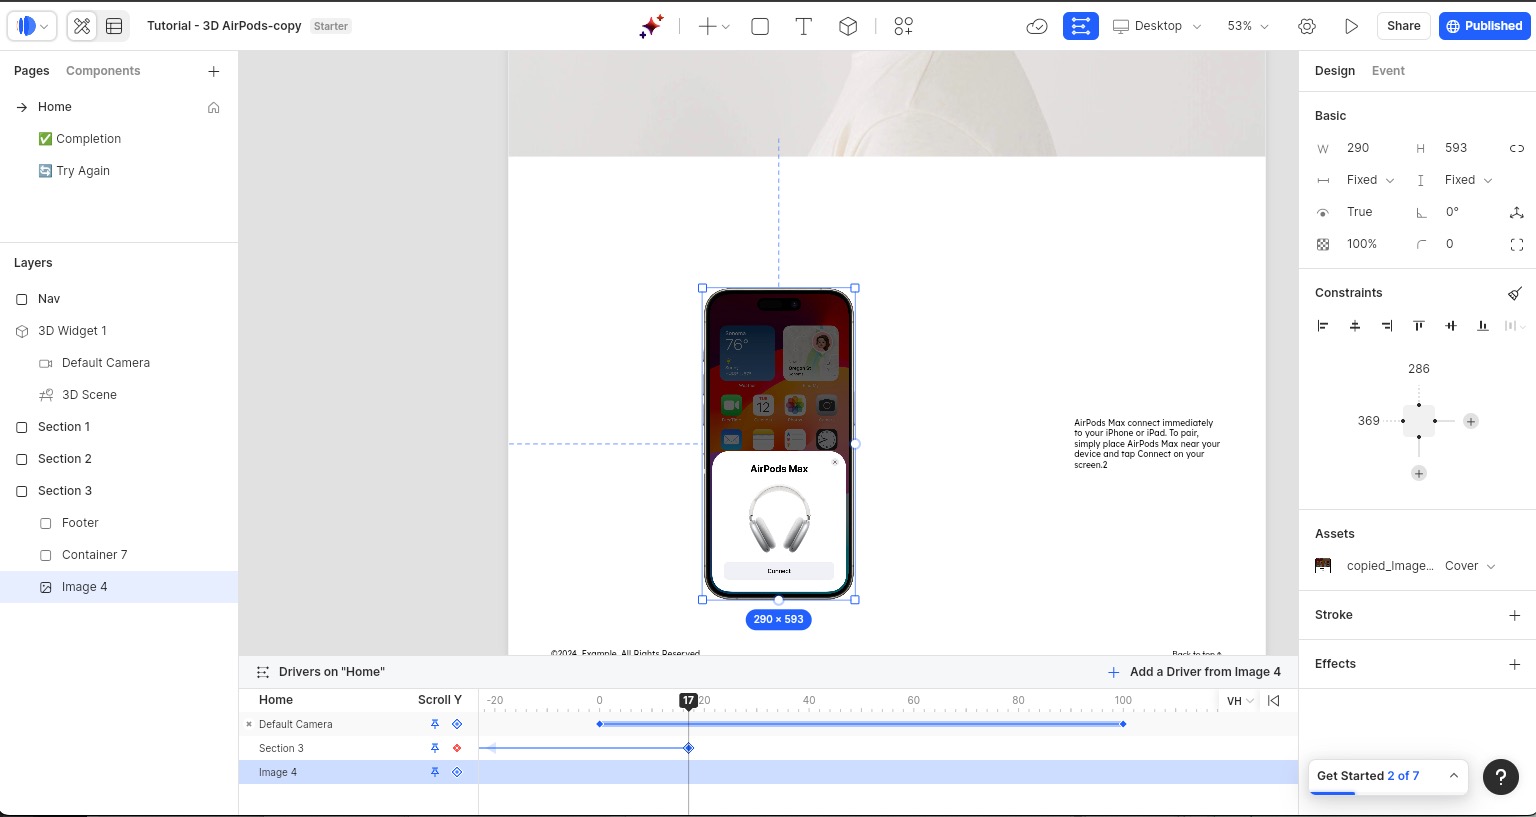This screenshot has width=1536, height=817.
Task: Open the insert plus dropdown
Action: tap(713, 27)
